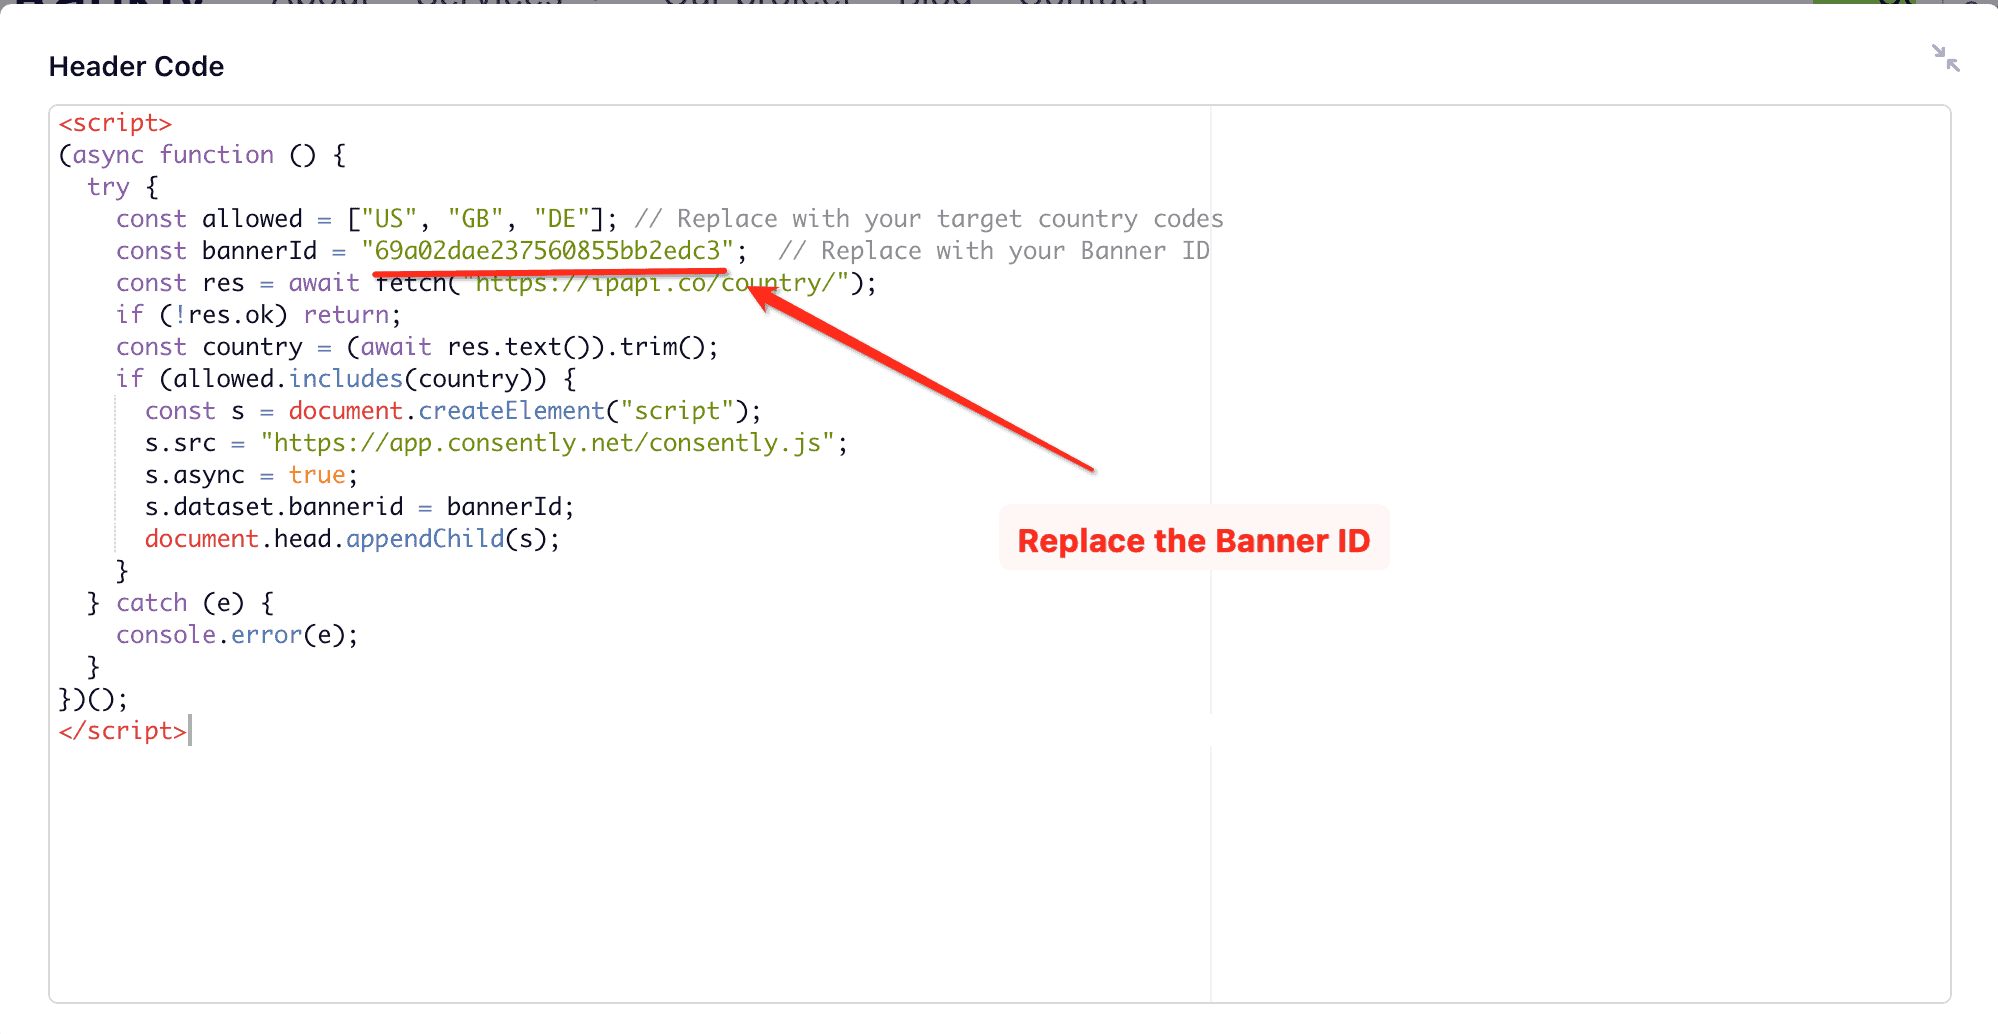Screen dimensions: 1998x1034
Task: Click the document.head.appendChild(s) line
Action: [x=352, y=539]
